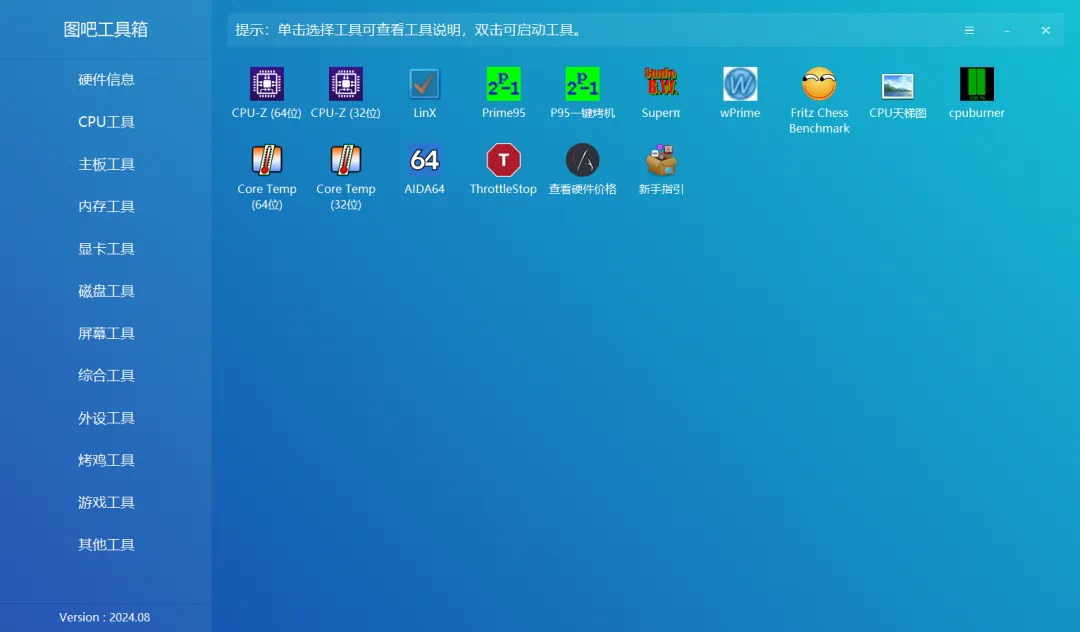The height and width of the screenshot is (632, 1080).
Task: Select the ThrottleStop tool icon
Action: (x=503, y=160)
